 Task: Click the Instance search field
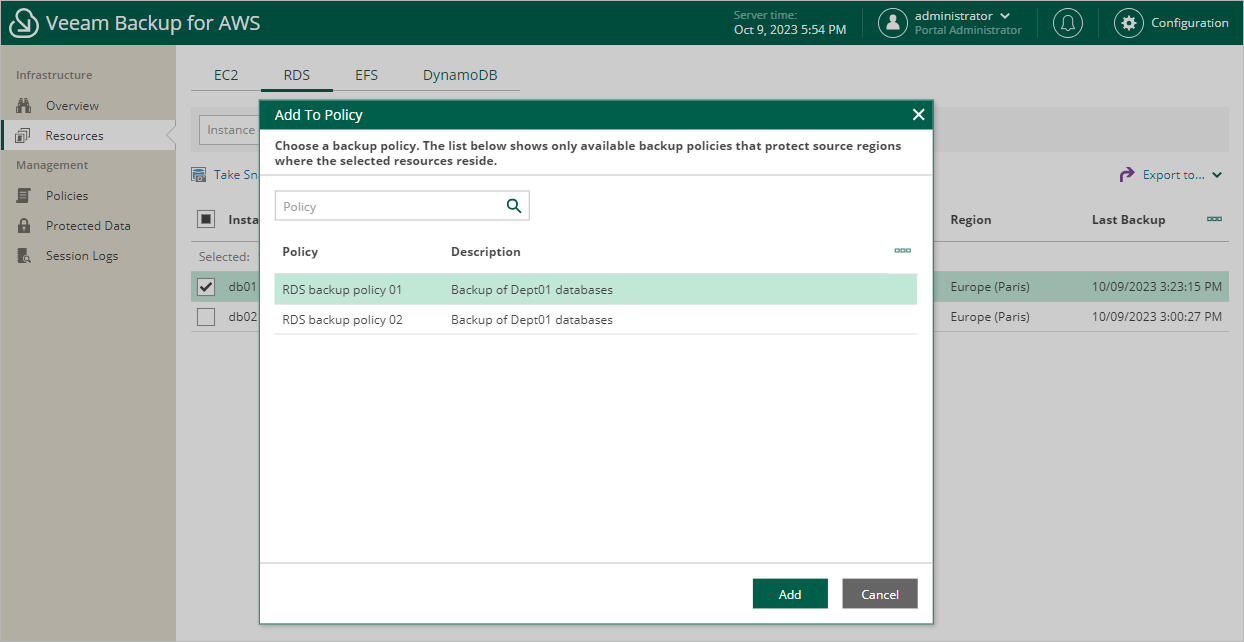[x=230, y=130]
